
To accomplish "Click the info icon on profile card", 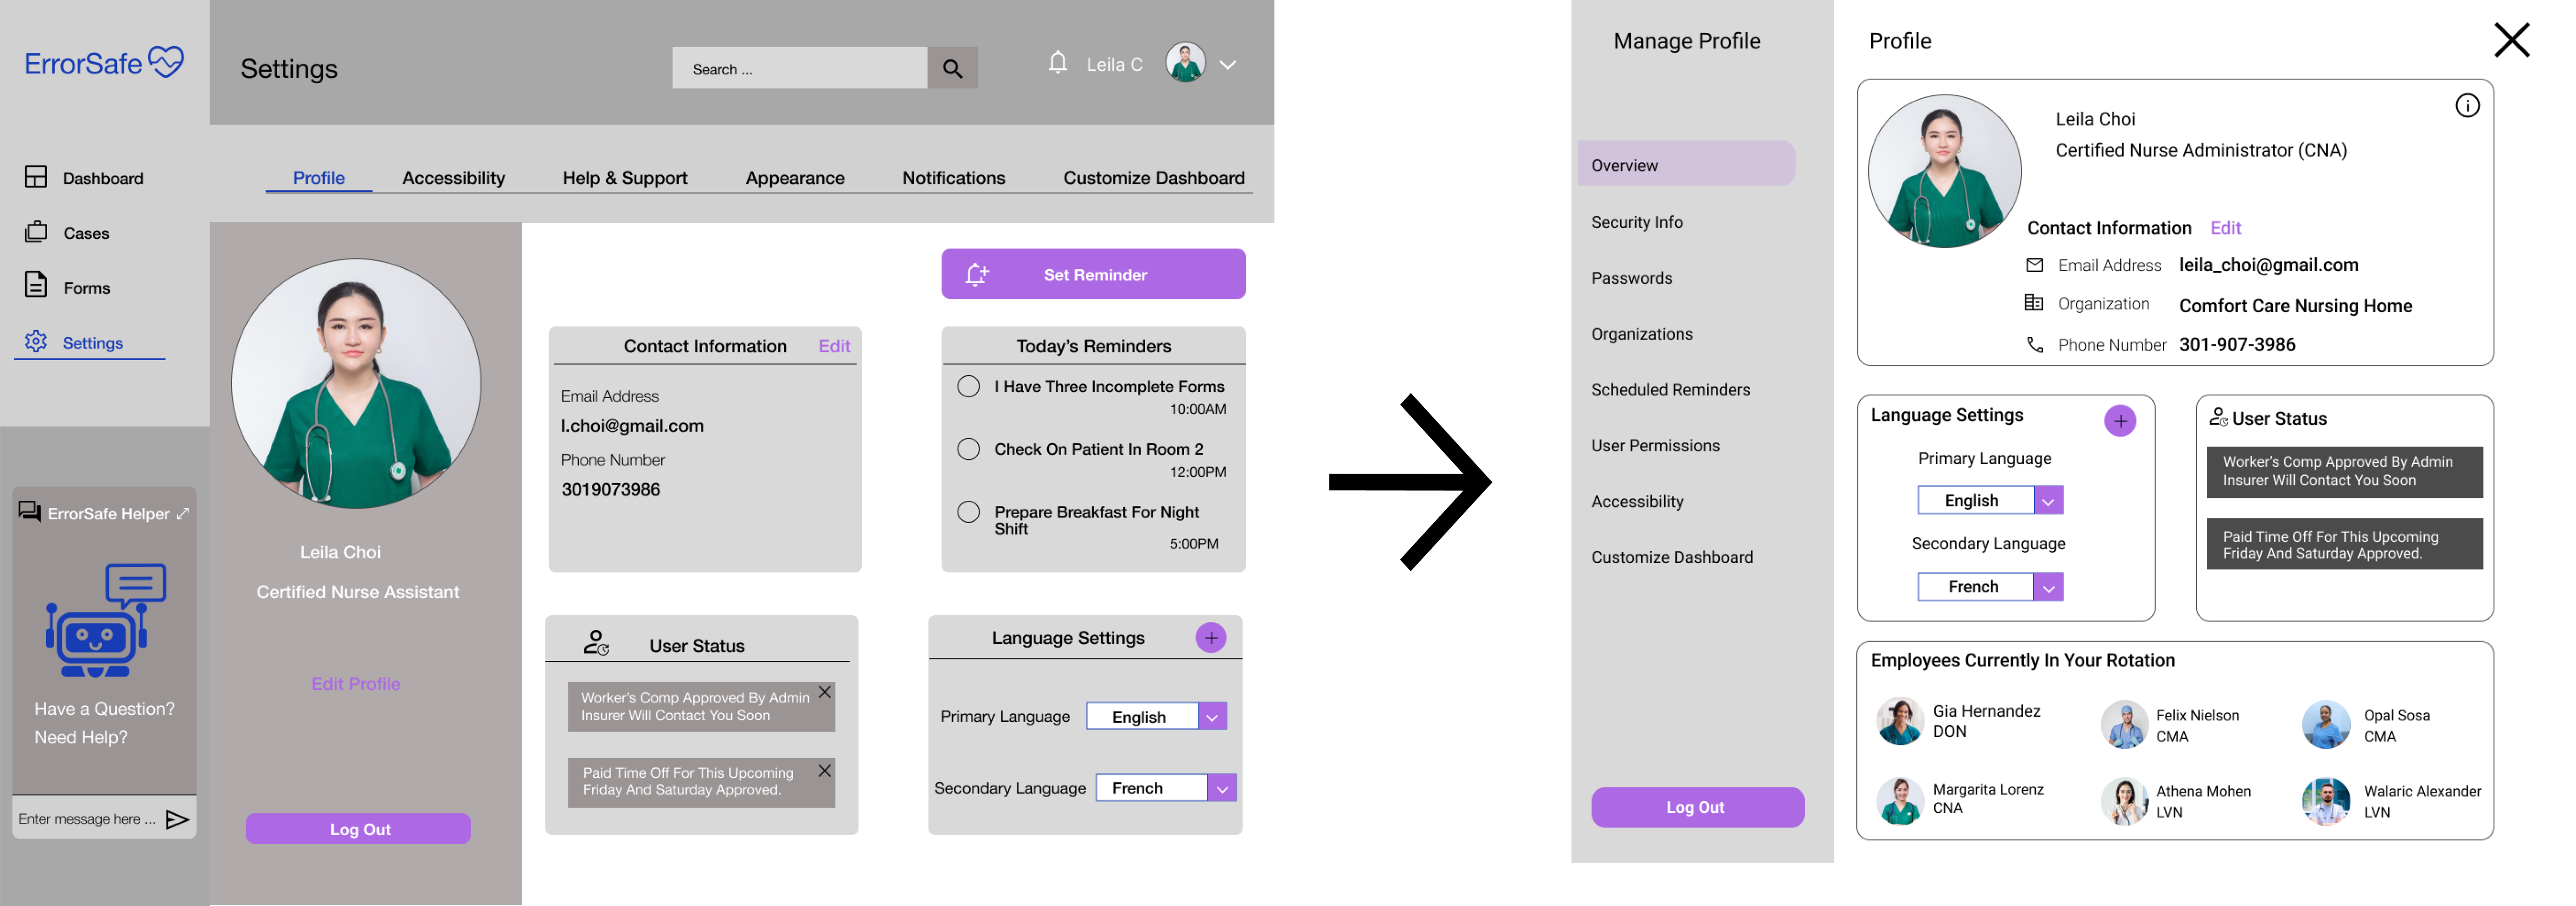I will [2467, 105].
